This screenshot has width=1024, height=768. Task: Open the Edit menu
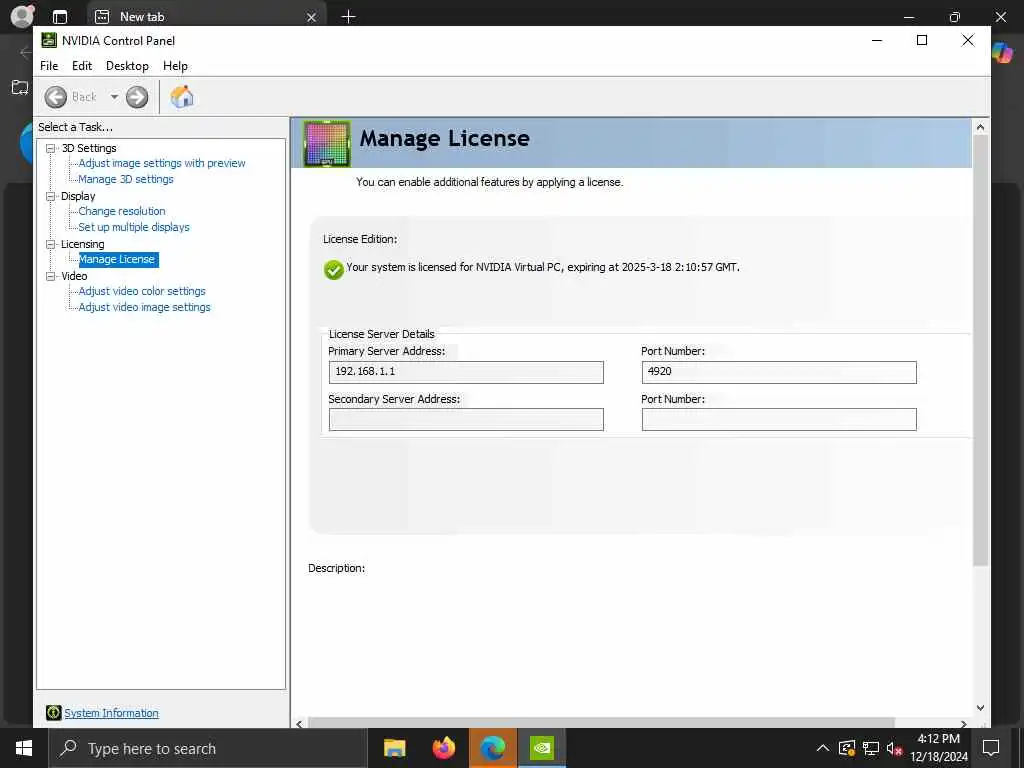(x=82, y=66)
